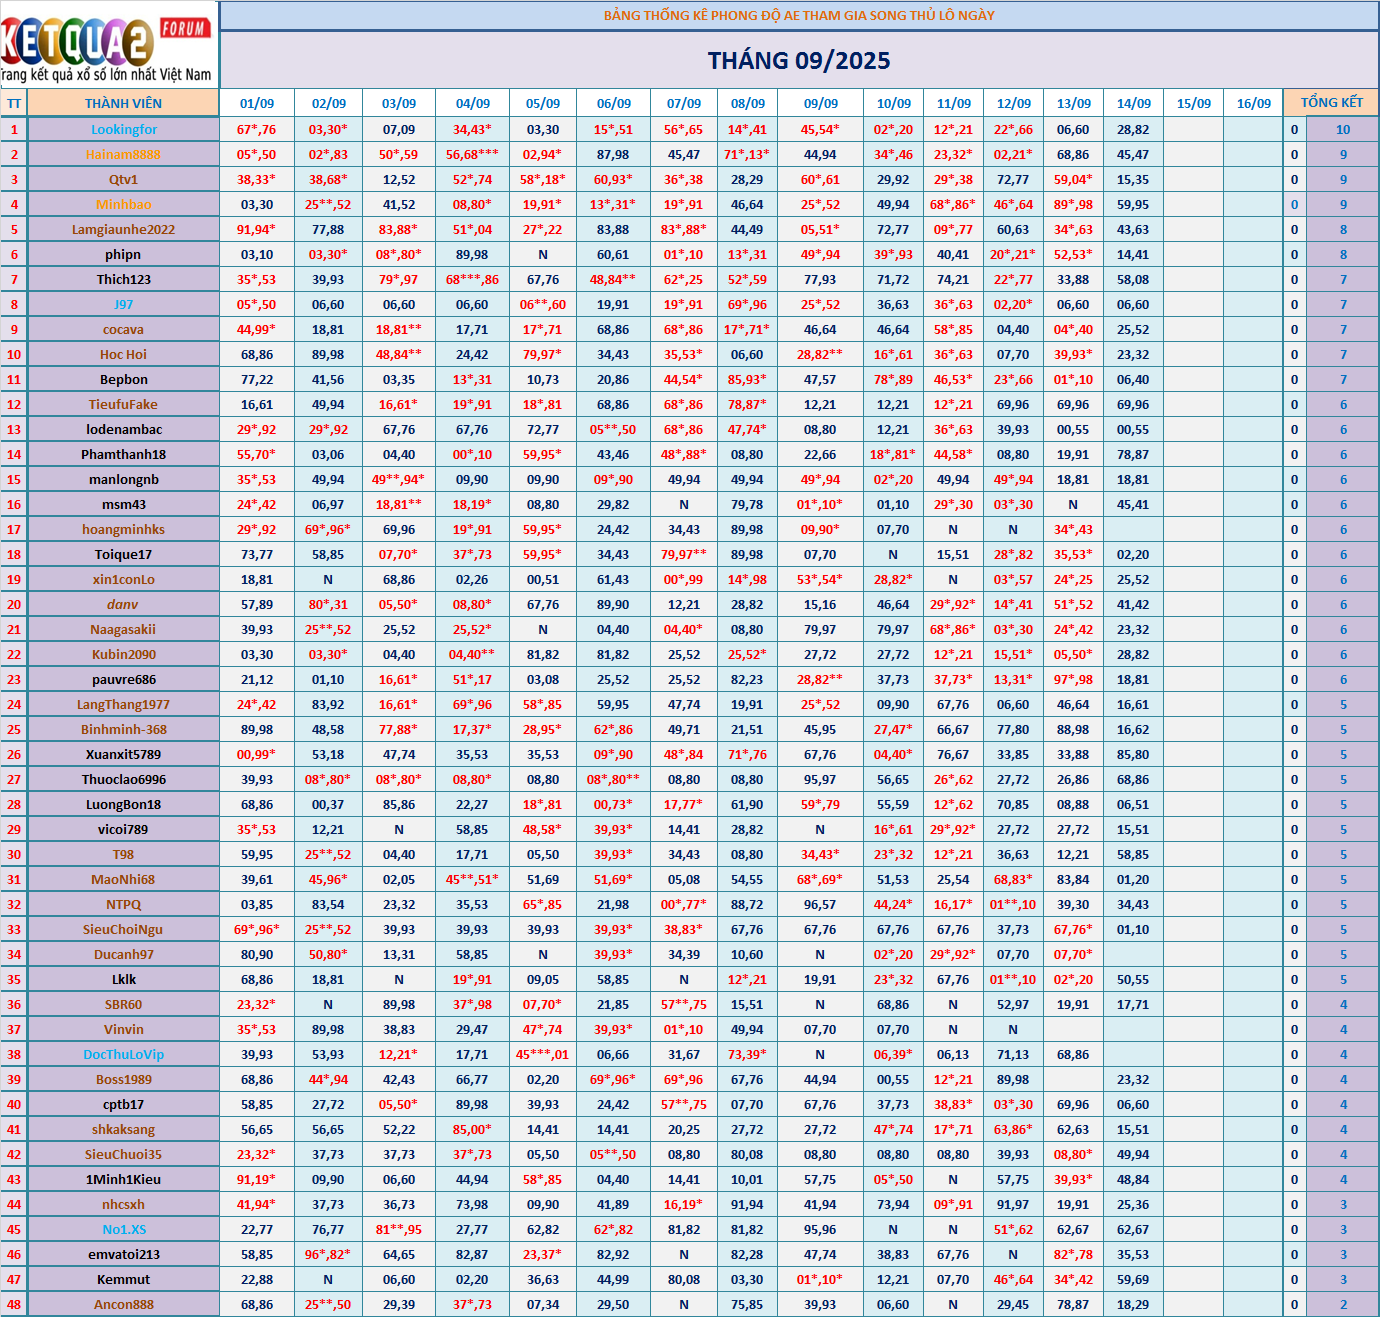Click the title THÁNG 09/2025
Viewport: 1380px width, 1317px height.
pyautogui.click(x=799, y=61)
